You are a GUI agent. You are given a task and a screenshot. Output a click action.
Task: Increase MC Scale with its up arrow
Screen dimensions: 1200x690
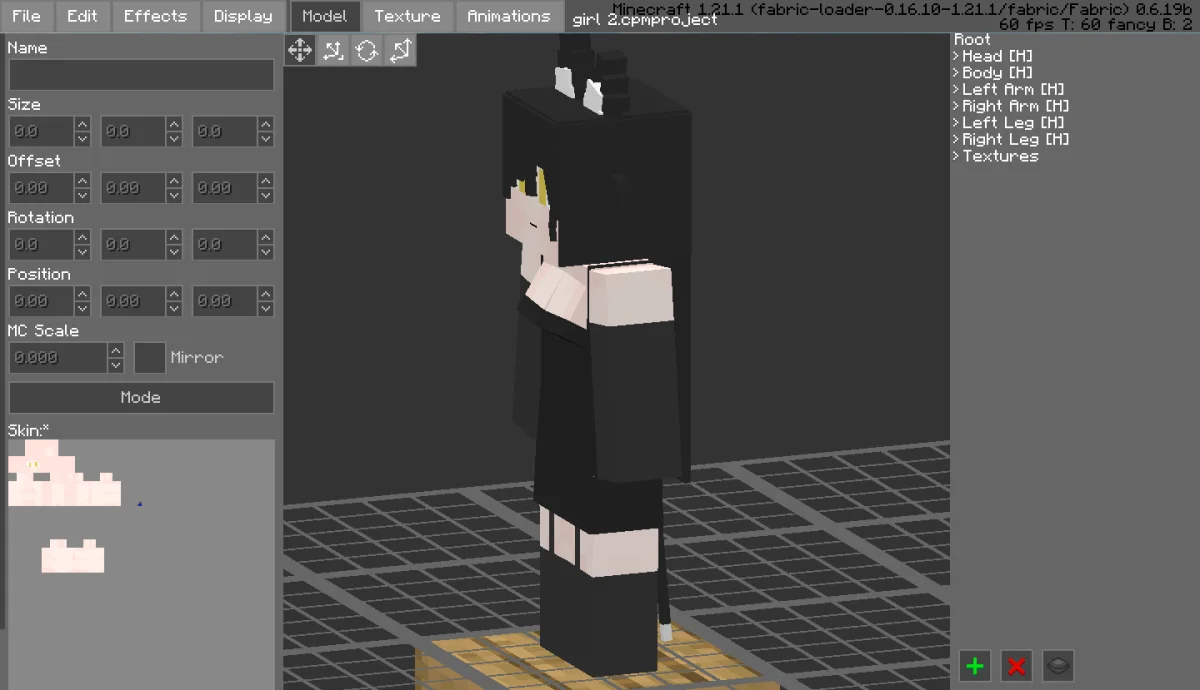[x=116, y=351]
